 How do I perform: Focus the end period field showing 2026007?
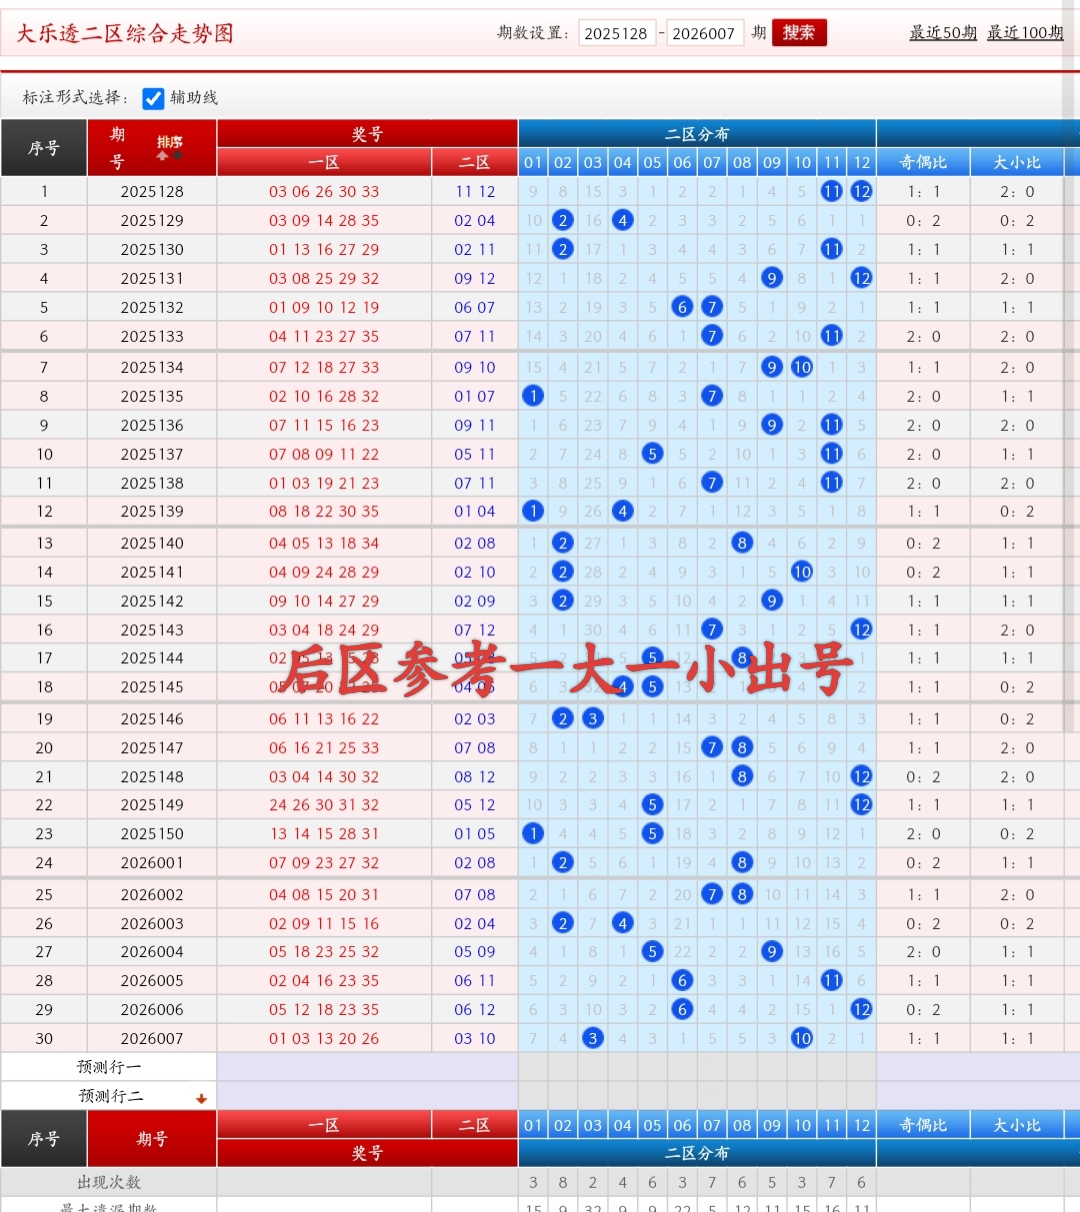tap(704, 33)
